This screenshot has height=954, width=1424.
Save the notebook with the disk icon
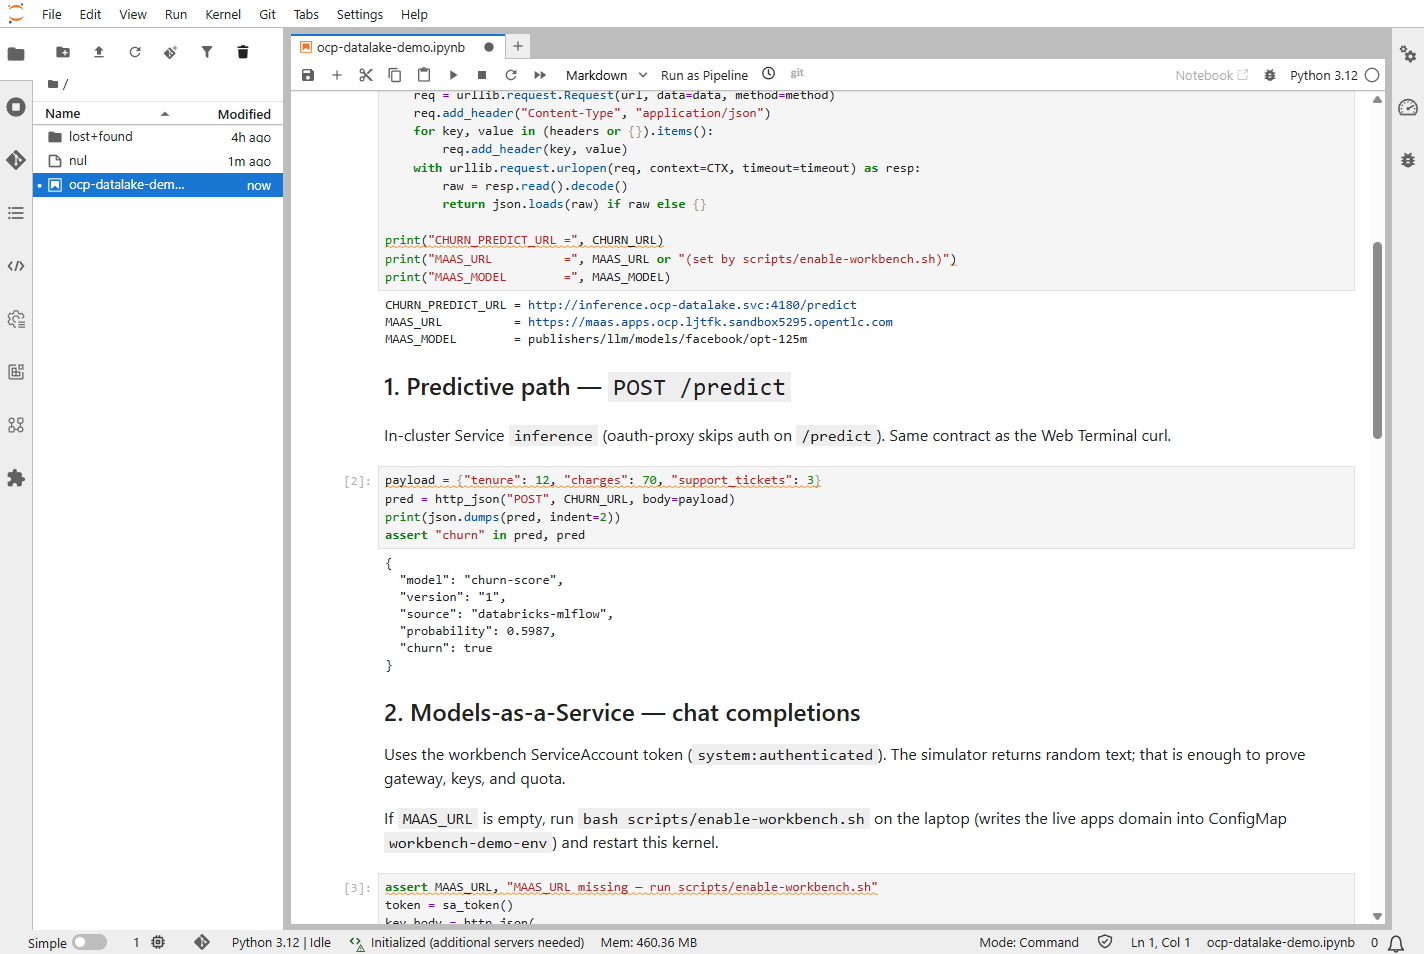[308, 75]
